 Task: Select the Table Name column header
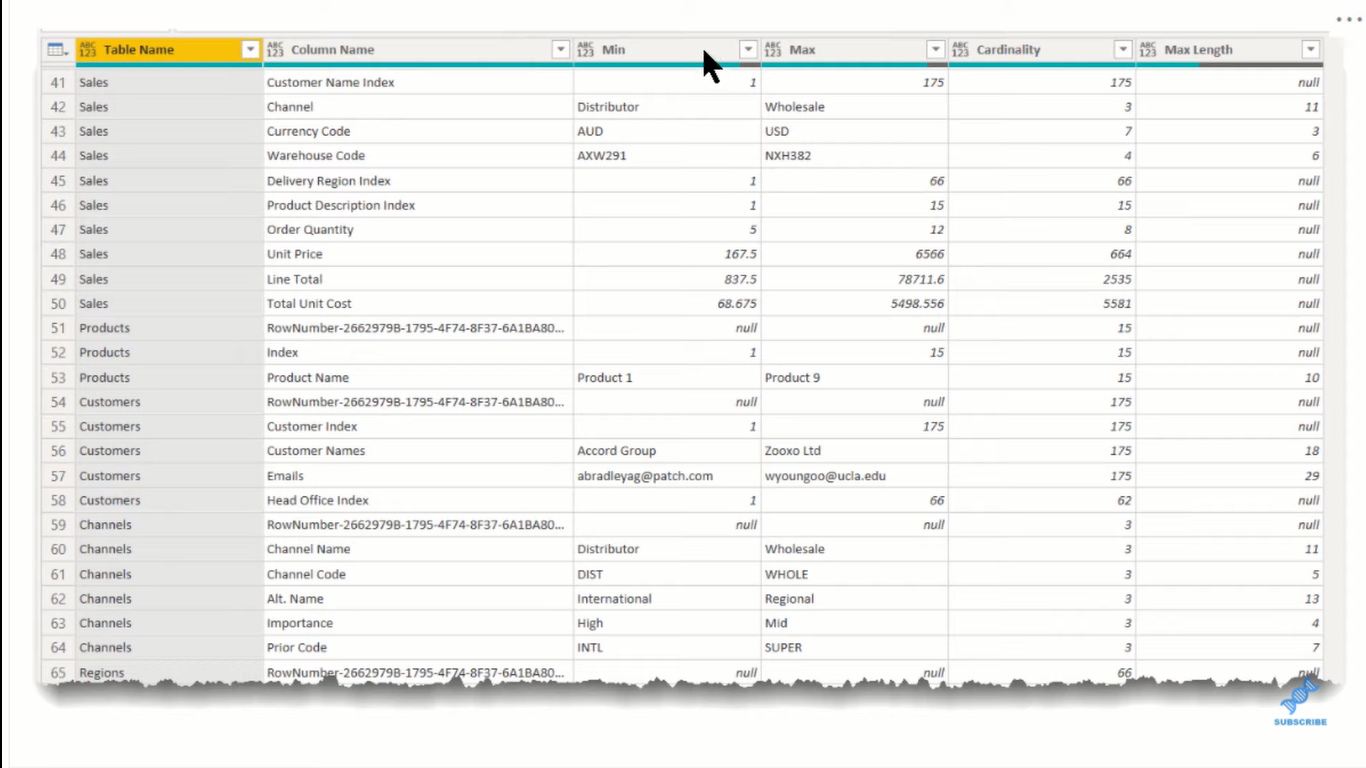click(x=169, y=50)
